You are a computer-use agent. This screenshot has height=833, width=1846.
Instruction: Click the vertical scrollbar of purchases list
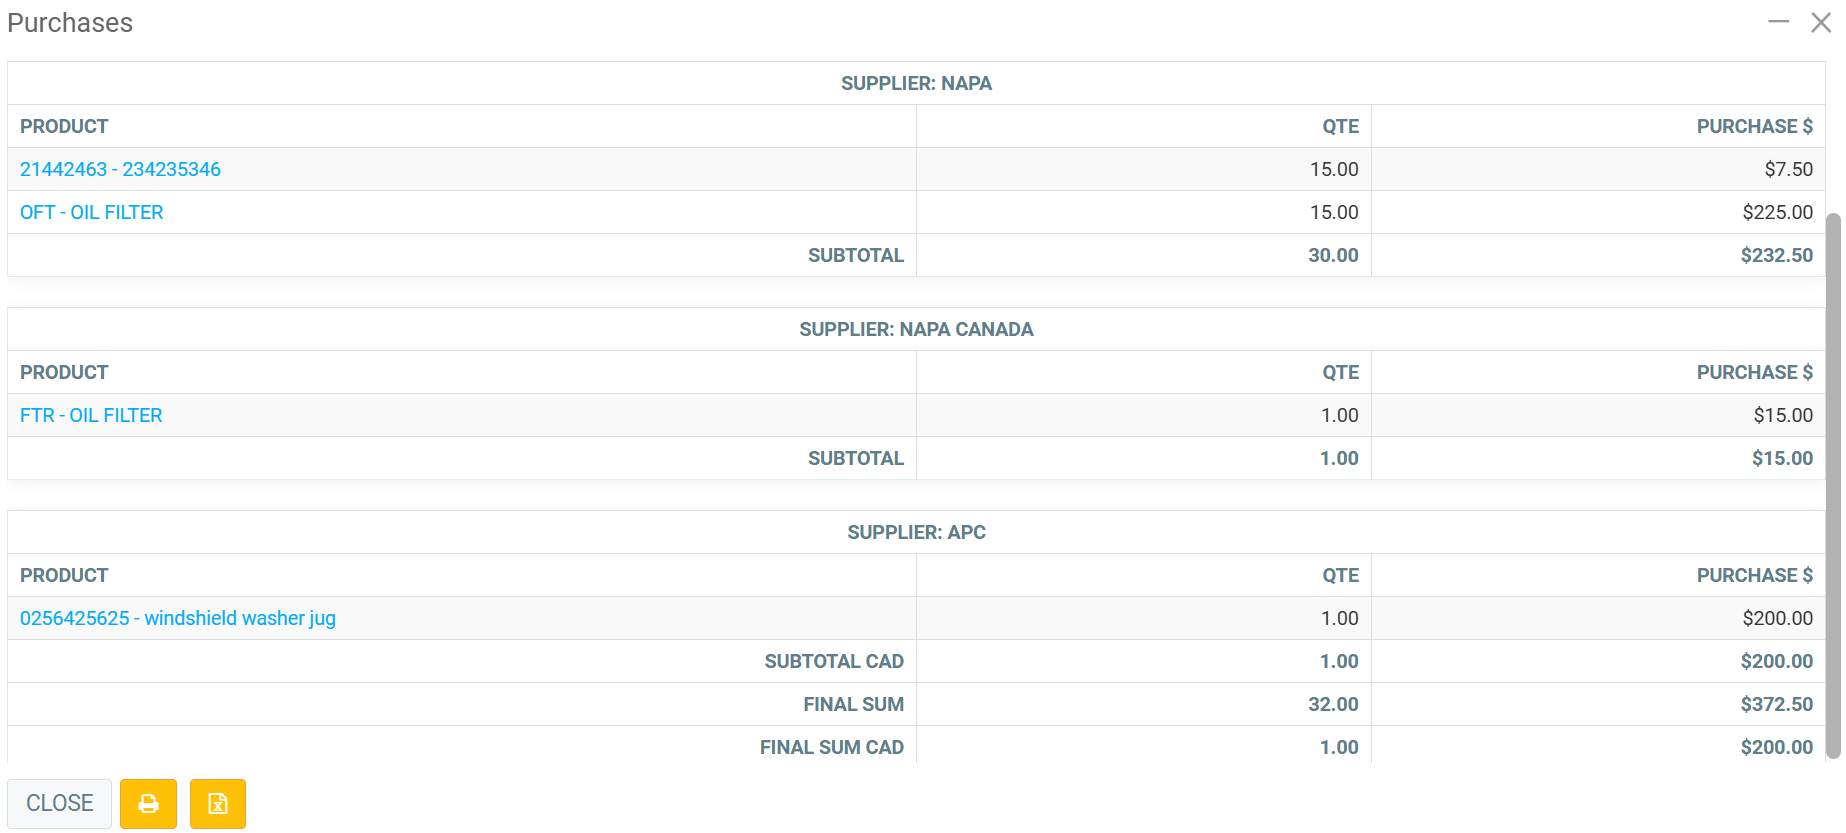tap(1832, 480)
